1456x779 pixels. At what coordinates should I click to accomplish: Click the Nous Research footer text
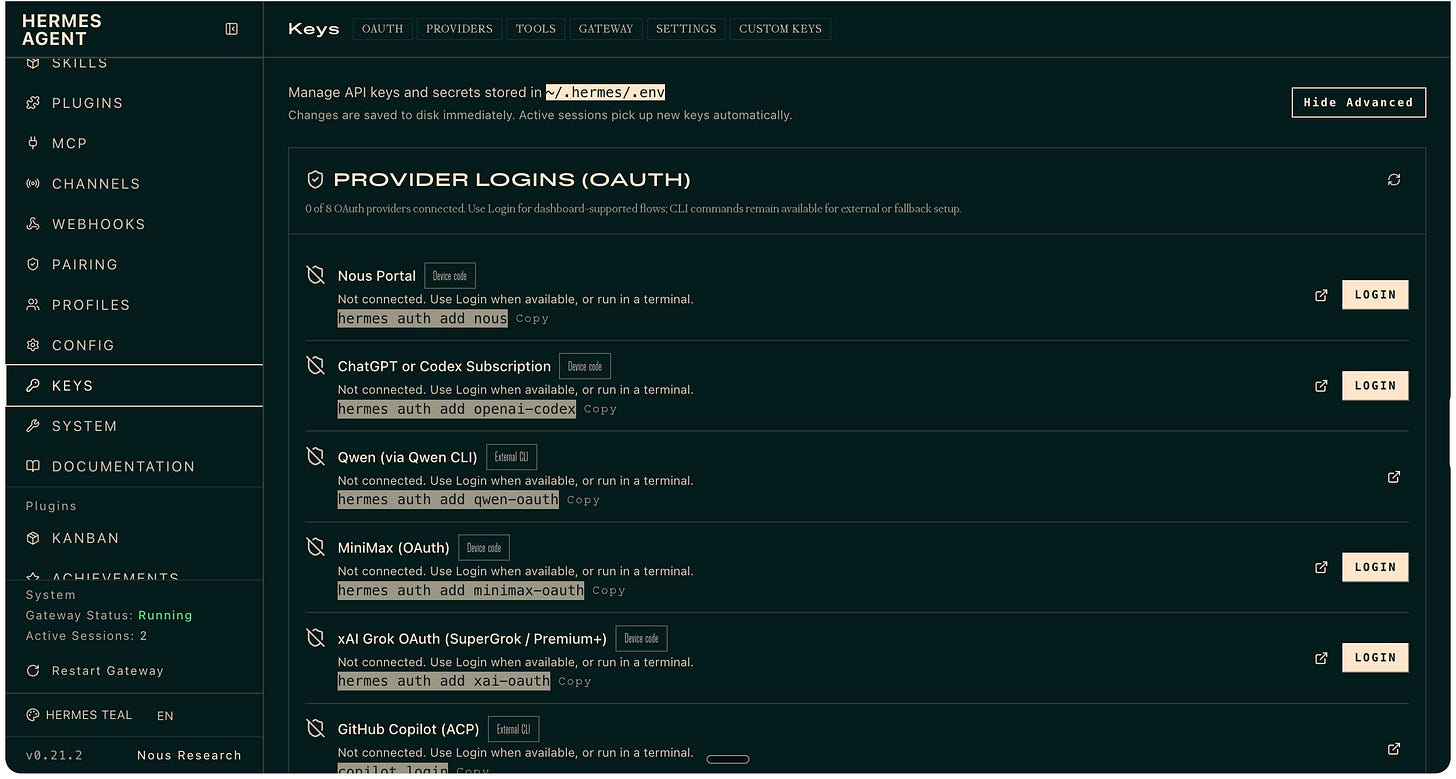(x=189, y=755)
